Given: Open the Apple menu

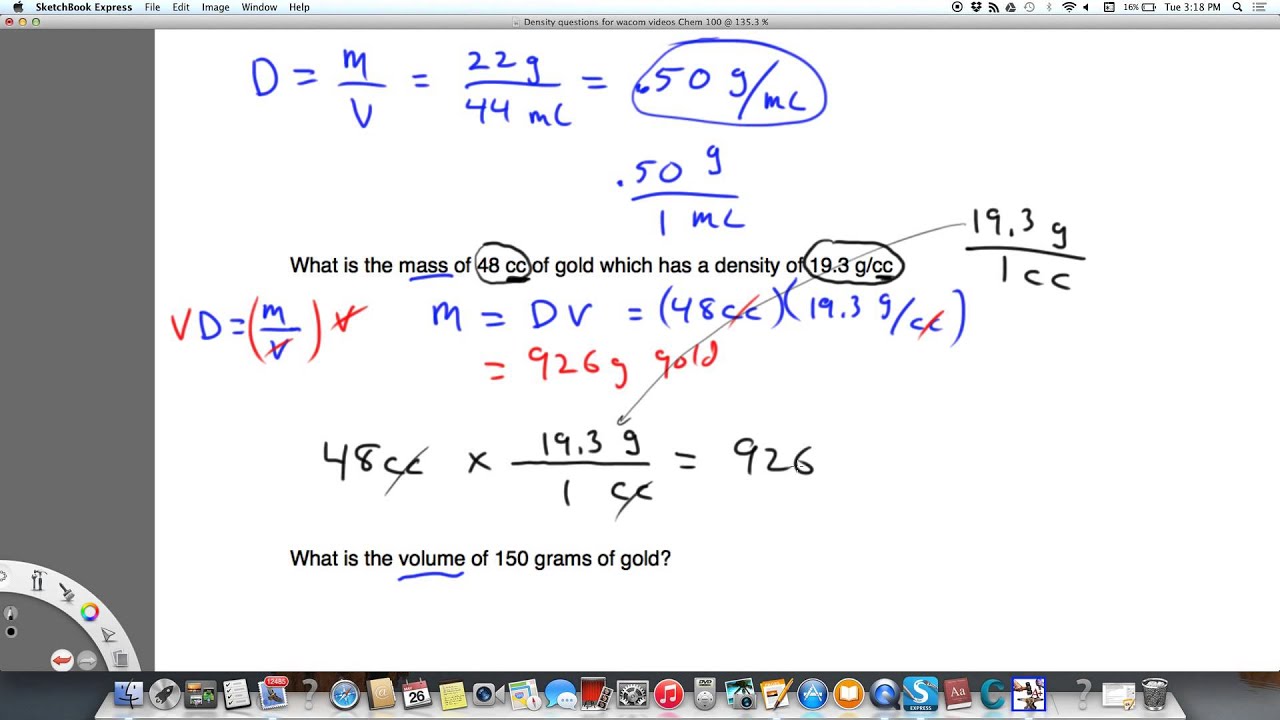Looking at the screenshot, I should (17, 7).
